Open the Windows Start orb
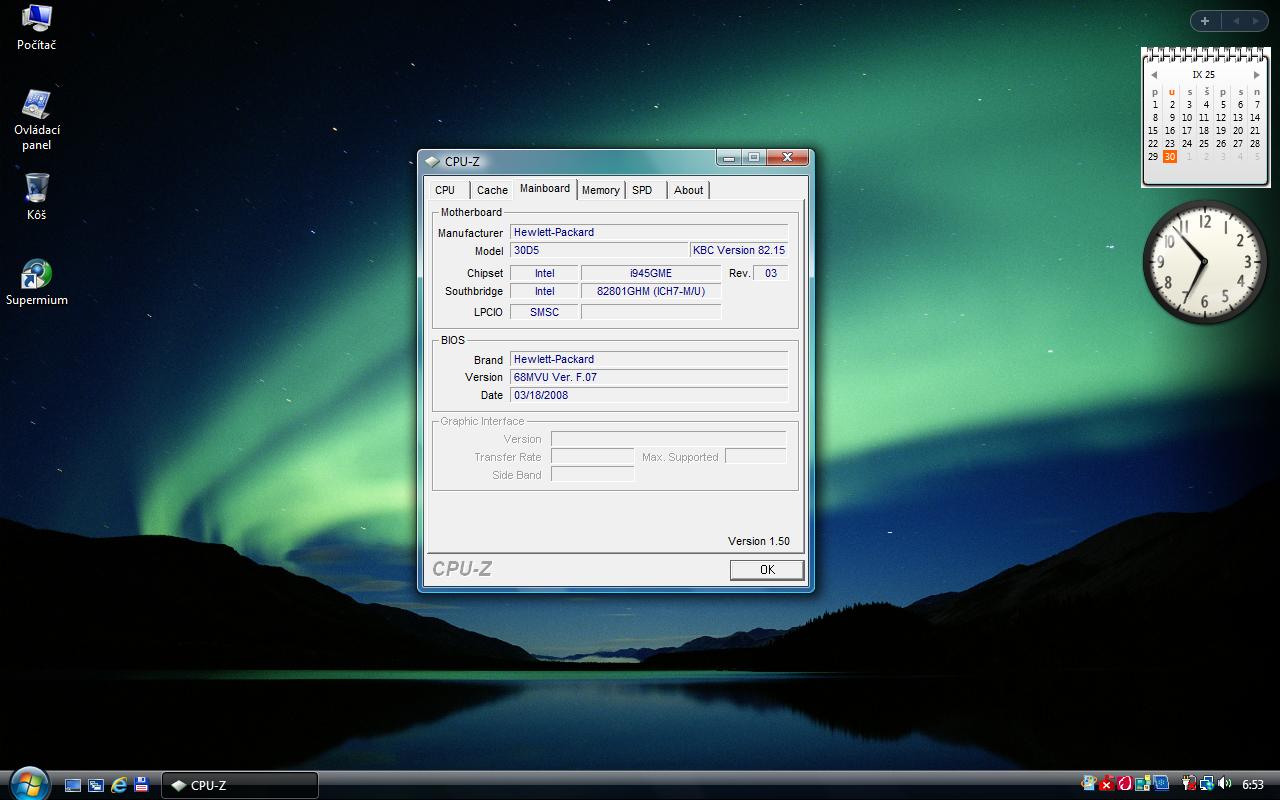 27,783
